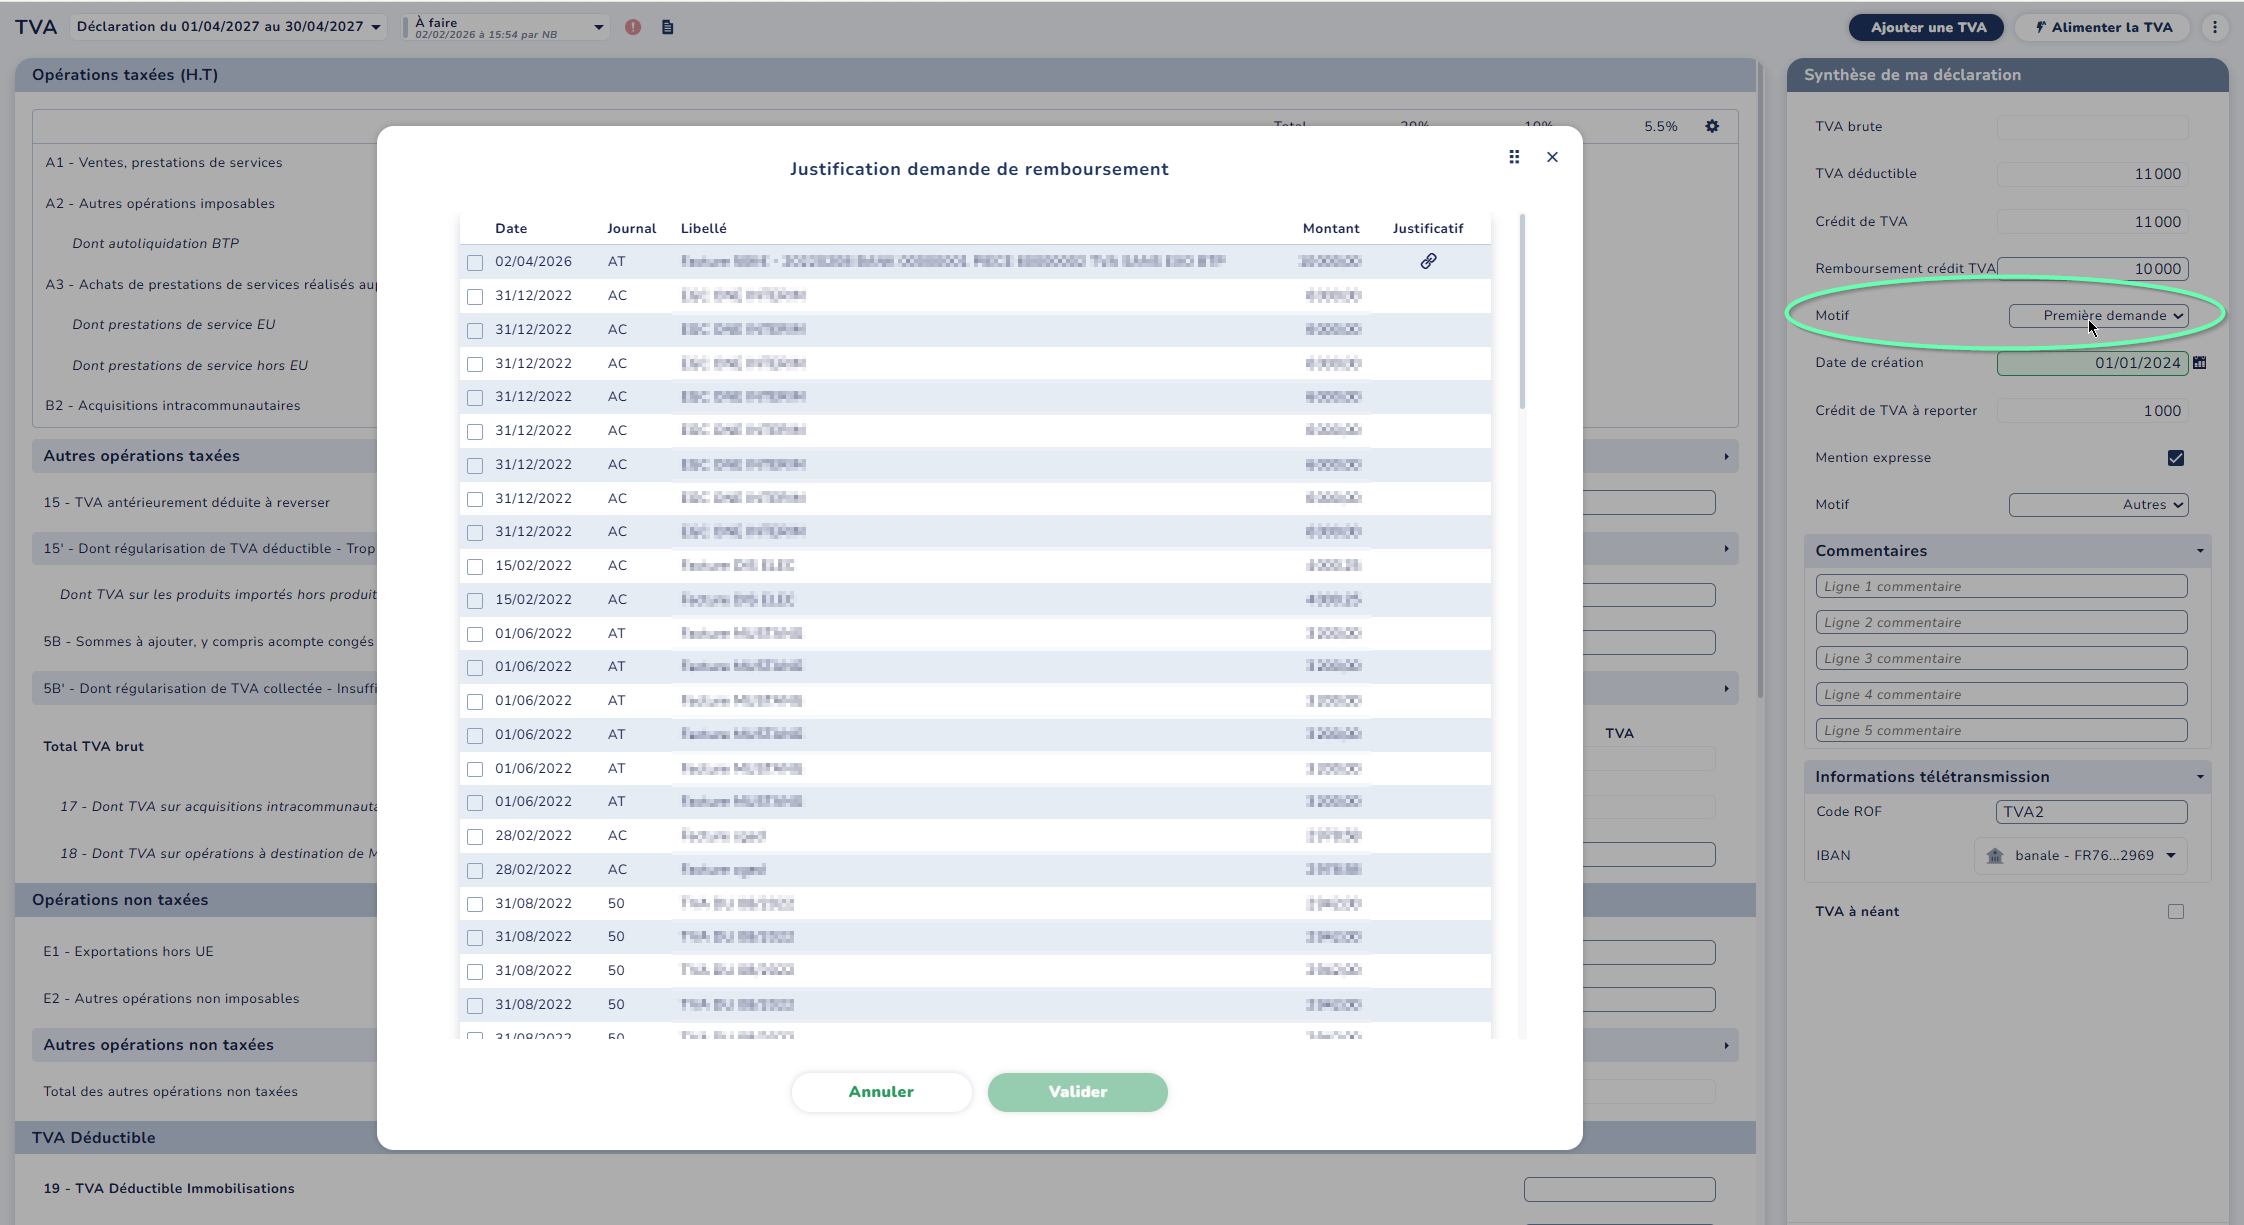The width and height of the screenshot is (2244, 1225).
Task: Click the paperclip justificatif icon in first row
Action: click(1428, 261)
